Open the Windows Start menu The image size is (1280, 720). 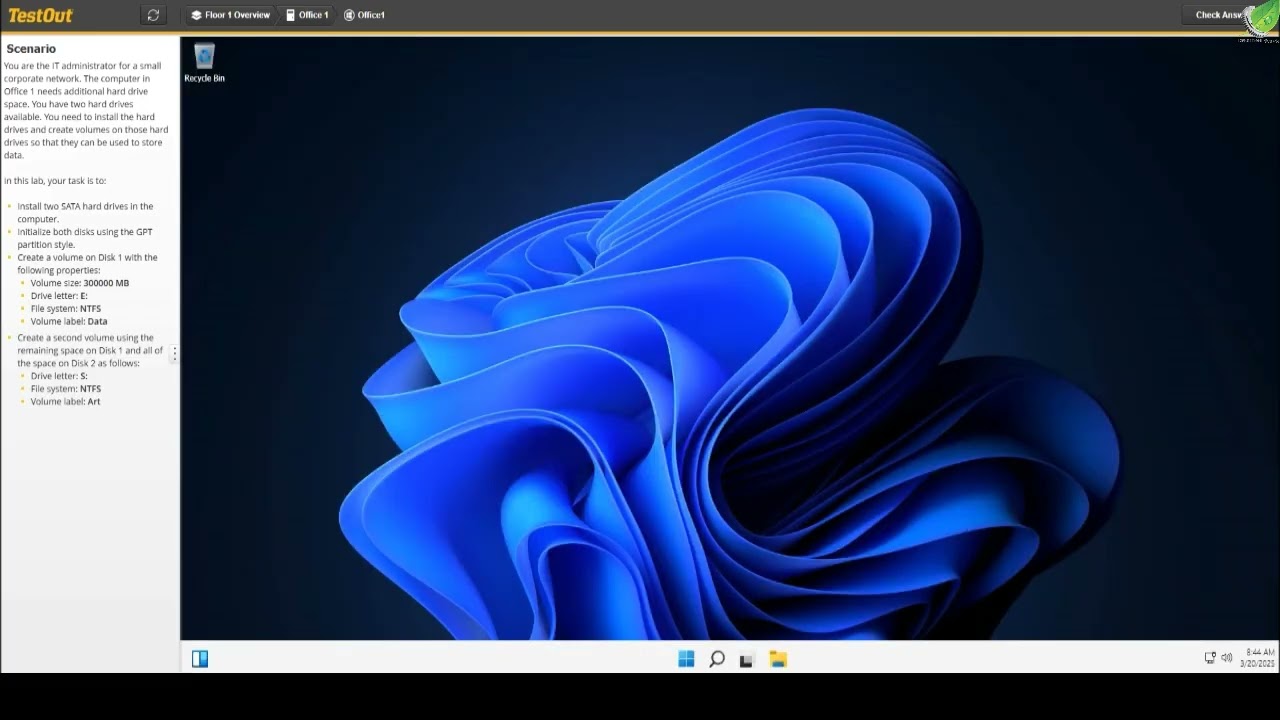point(686,659)
